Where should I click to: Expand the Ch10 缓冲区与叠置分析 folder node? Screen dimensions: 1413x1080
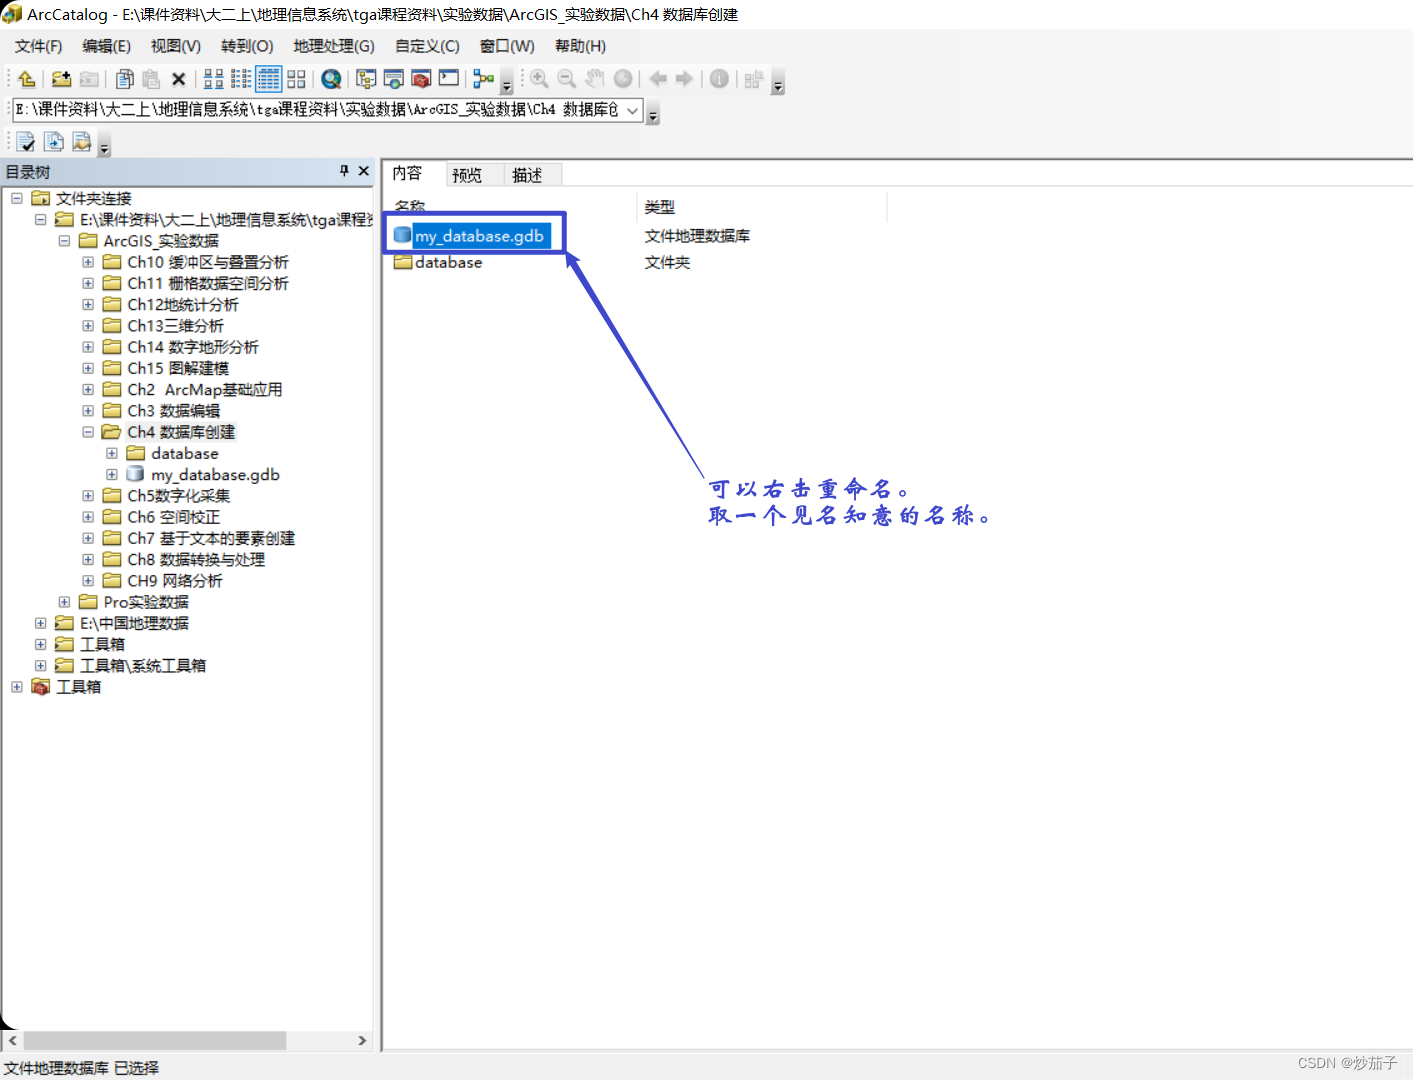point(88,262)
